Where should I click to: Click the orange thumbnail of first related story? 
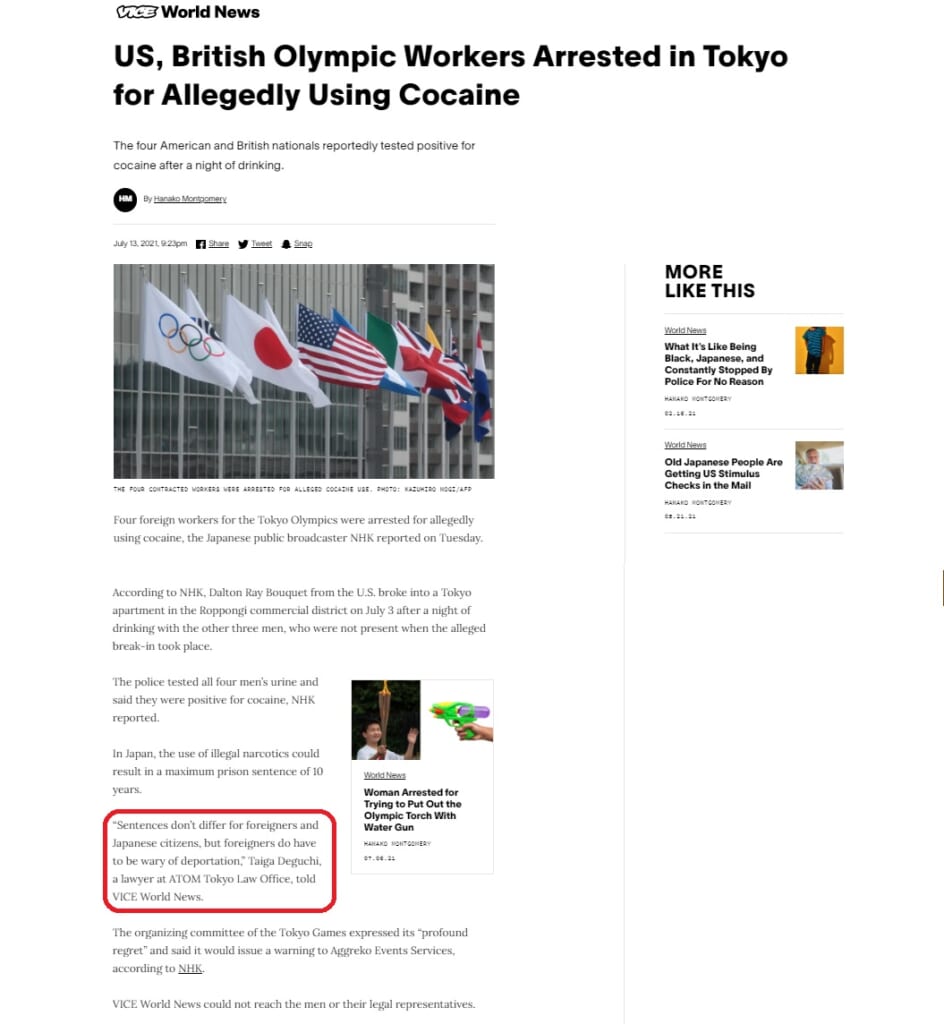click(x=819, y=350)
